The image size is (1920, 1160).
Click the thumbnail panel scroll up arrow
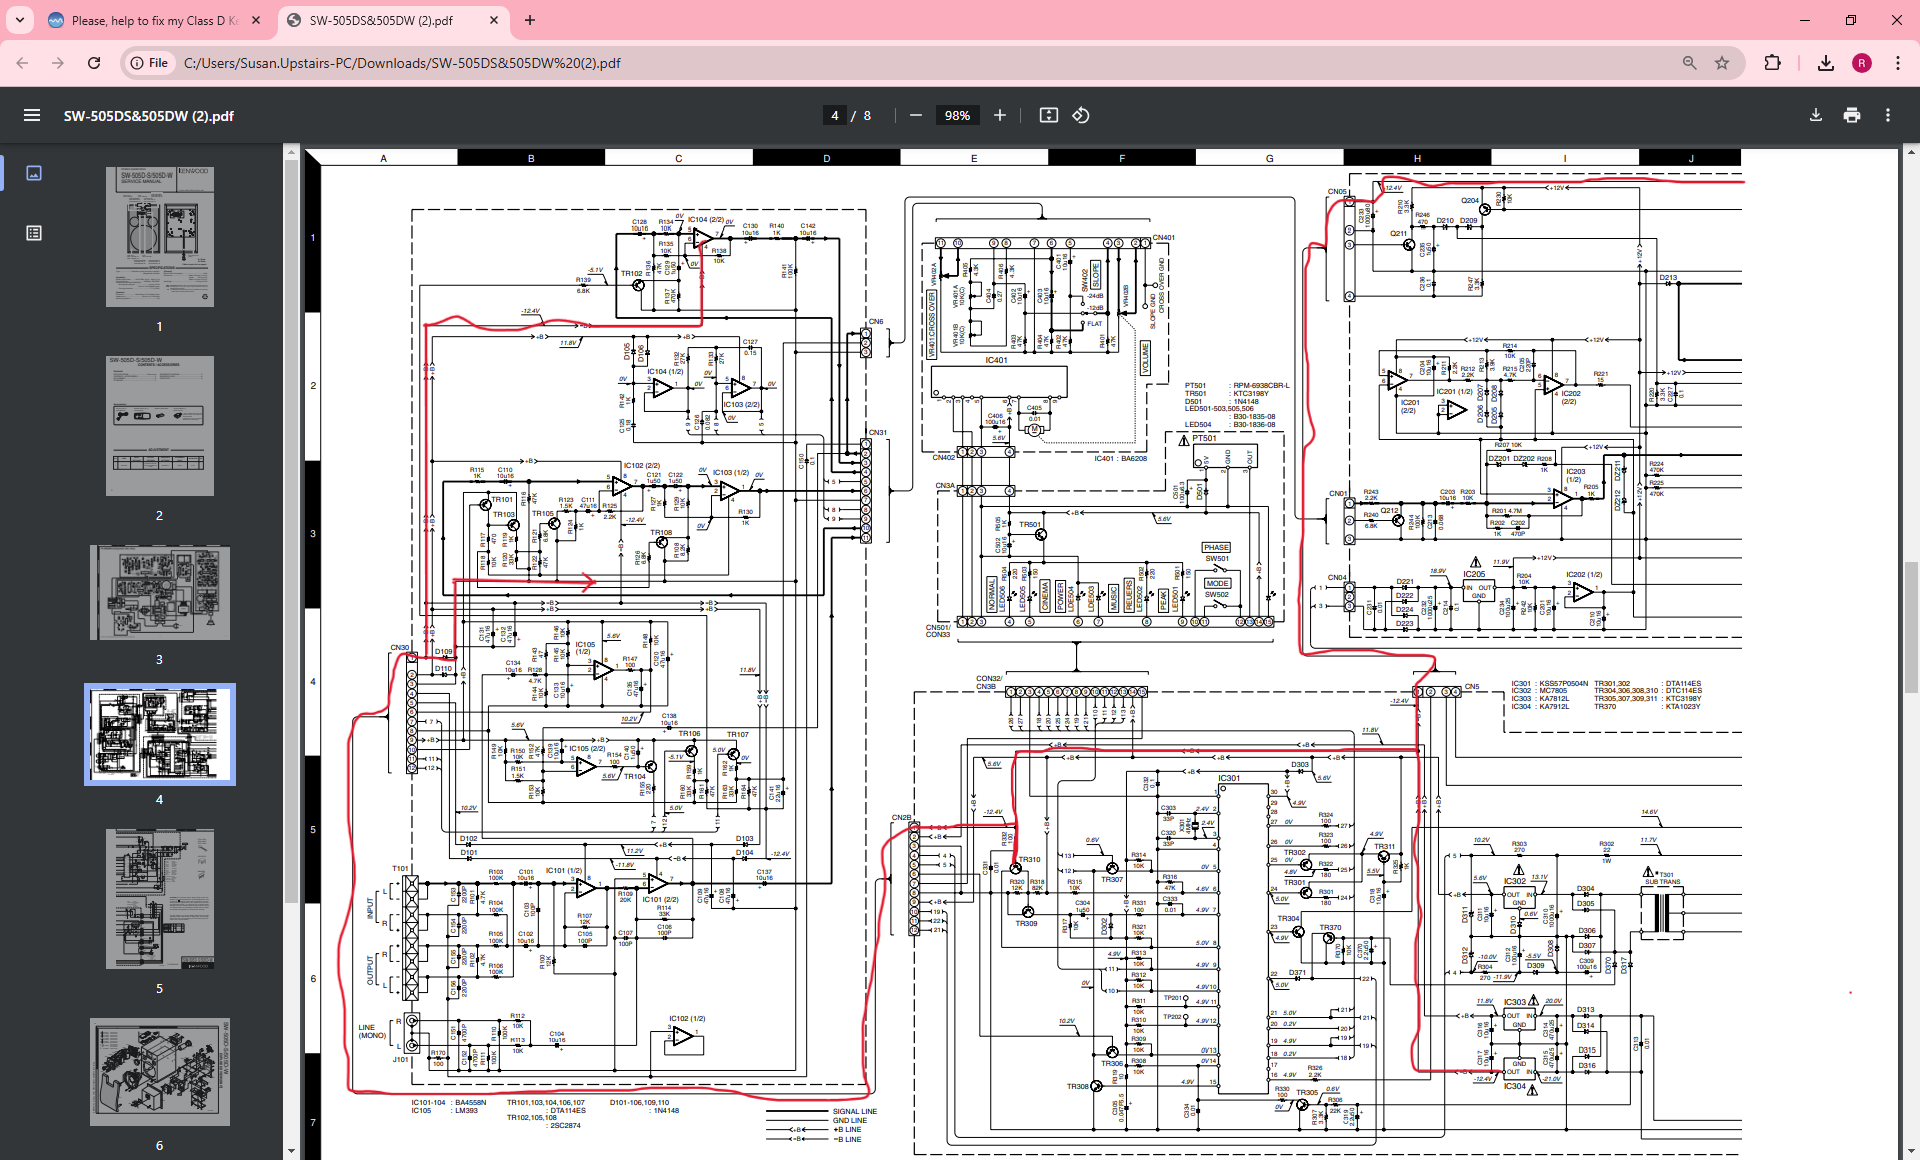[x=292, y=153]
